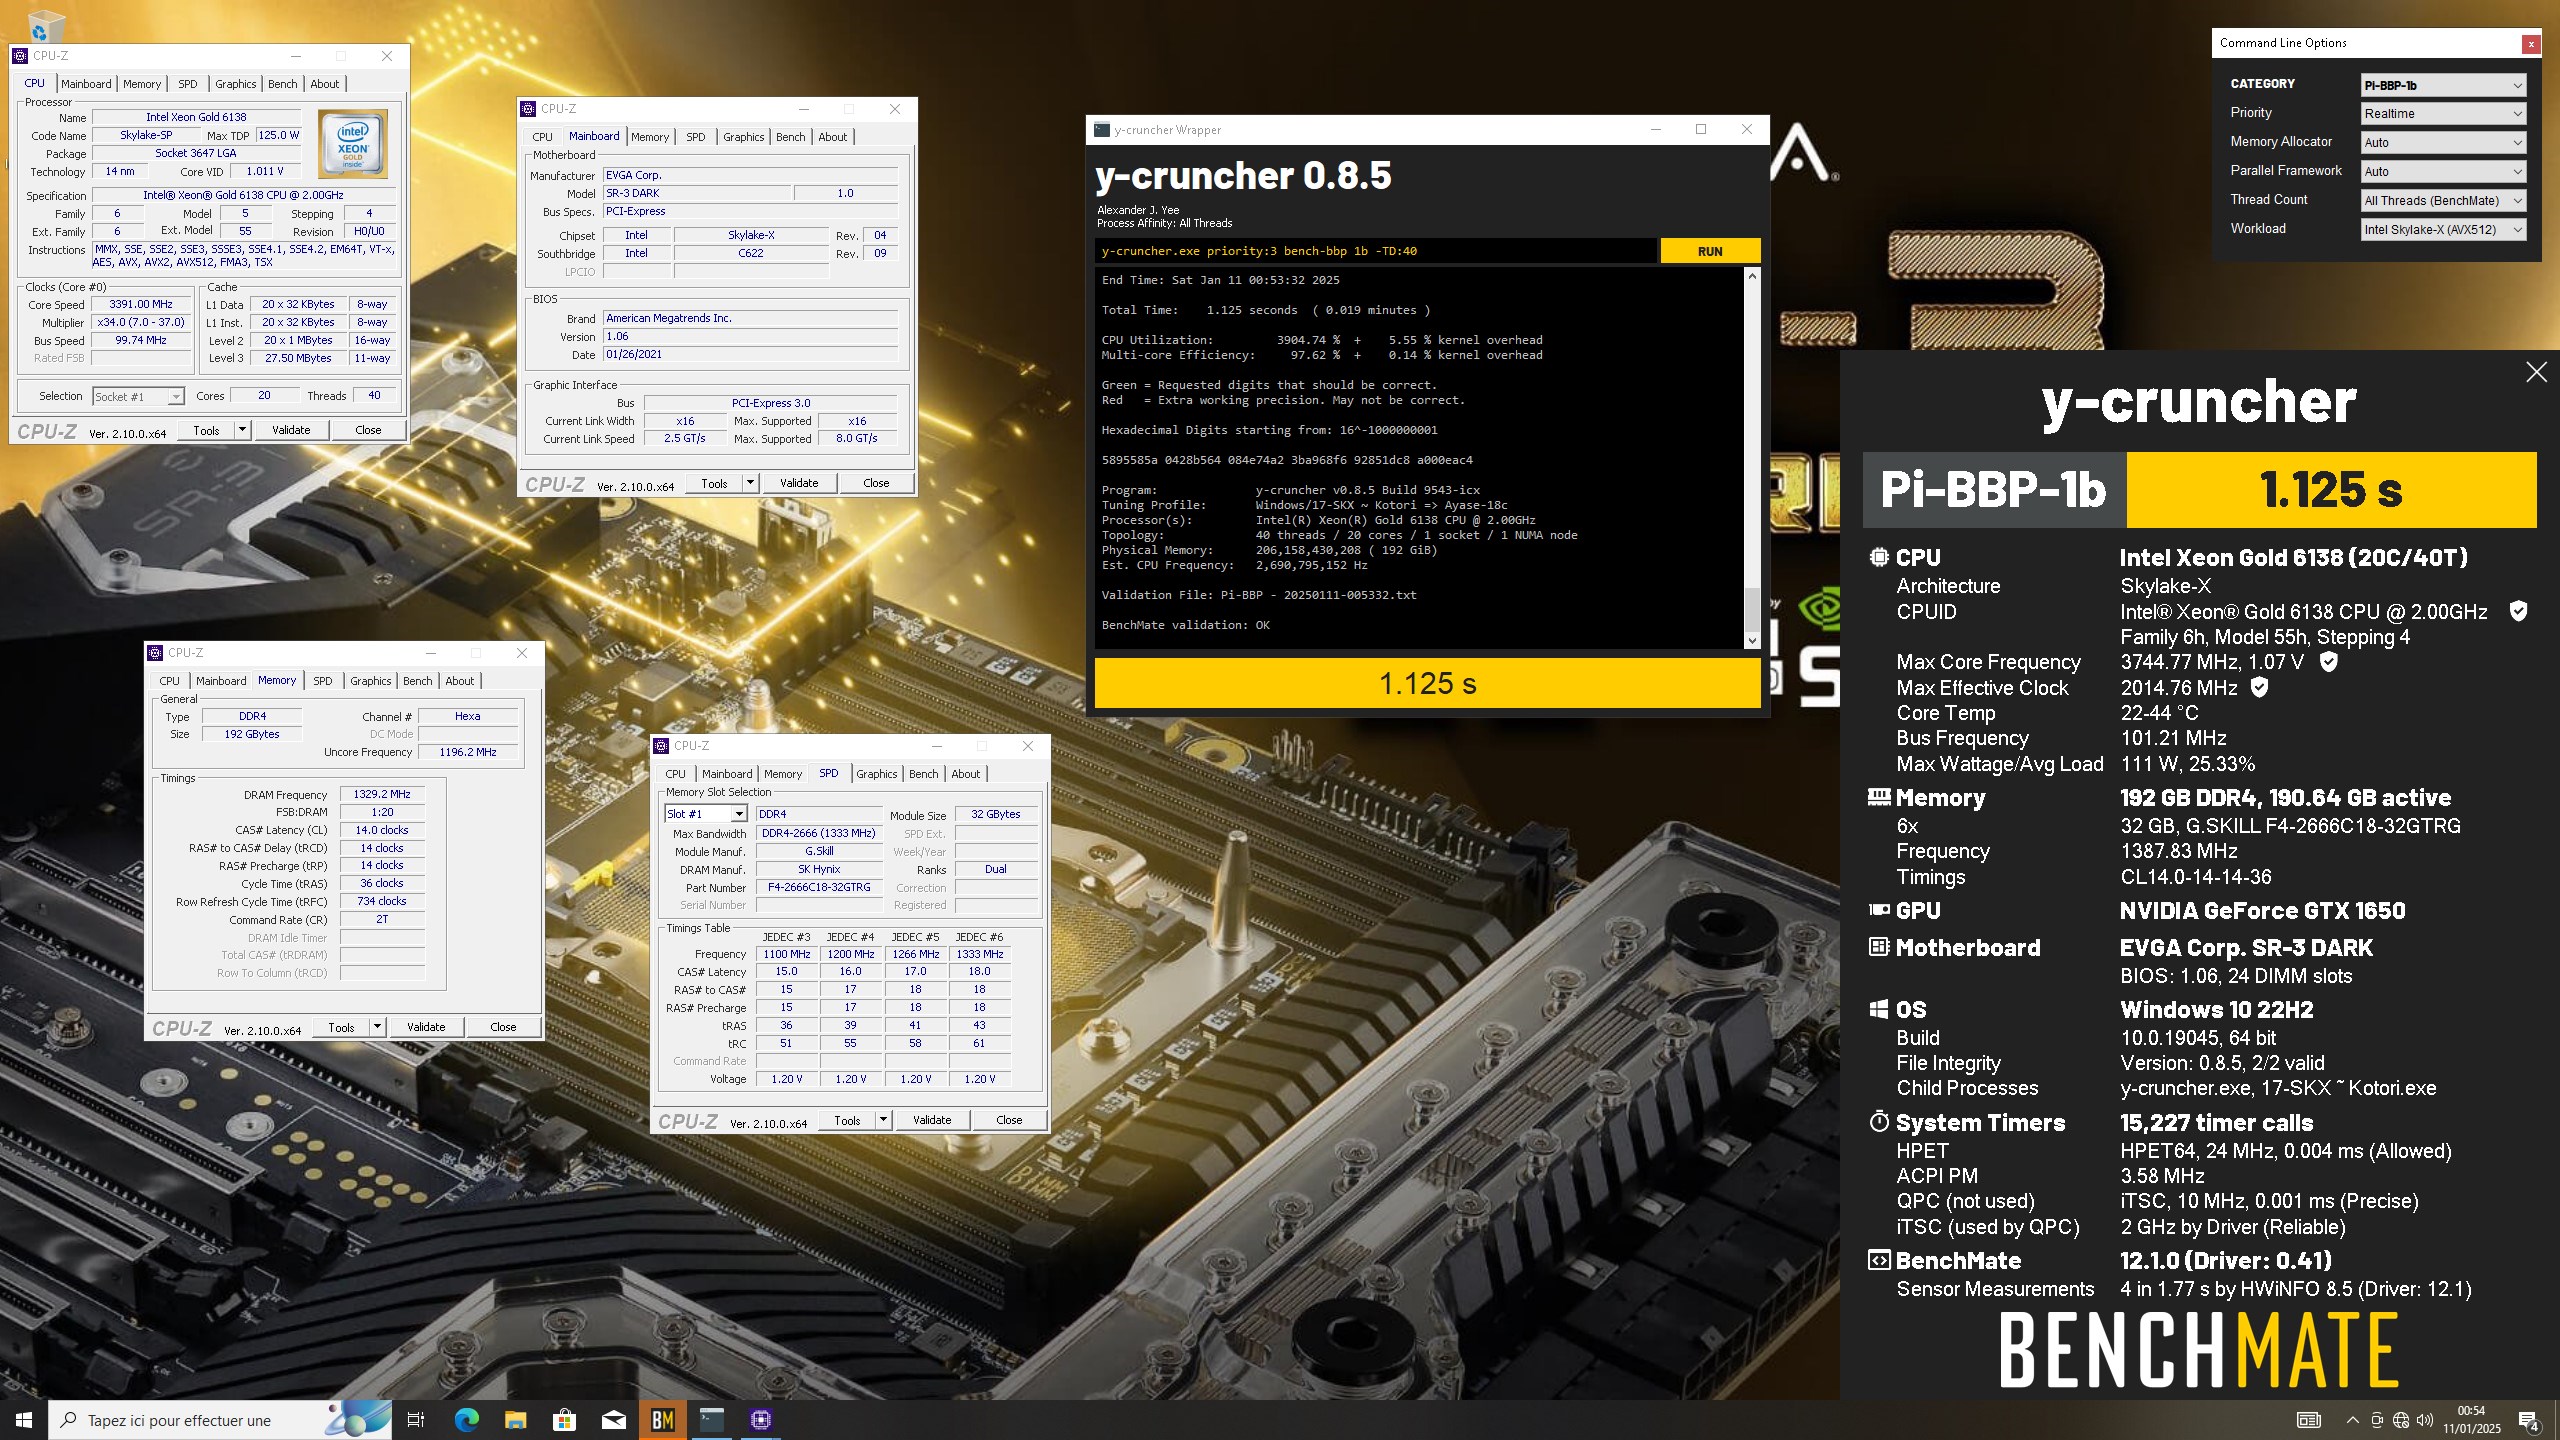Switch to Bench tab in the CPU-Z CPU window
The height and width of the screenshot is (1440, 2560).
click(x=283, y=84)
